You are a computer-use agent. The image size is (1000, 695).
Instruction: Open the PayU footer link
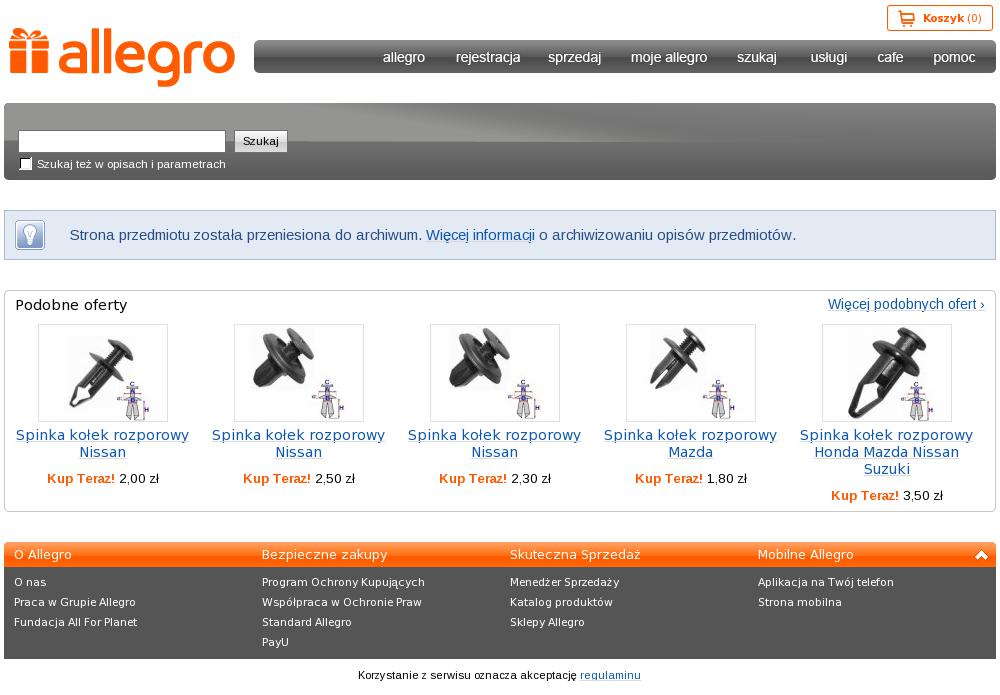click(275, 642)
